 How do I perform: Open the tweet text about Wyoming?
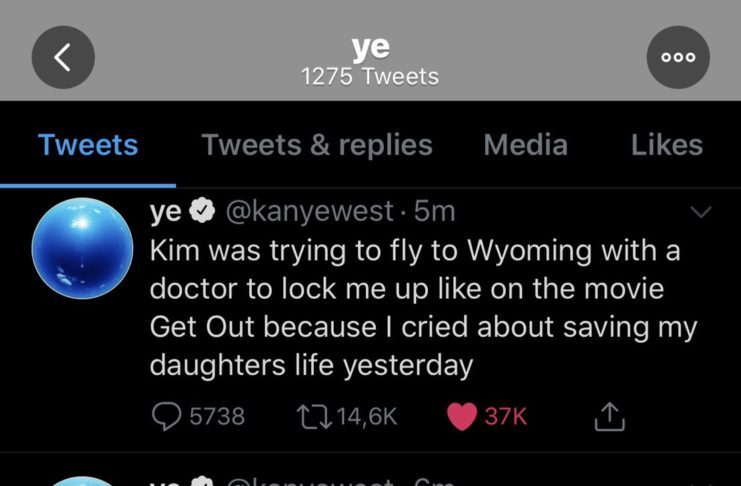(420, 308)
